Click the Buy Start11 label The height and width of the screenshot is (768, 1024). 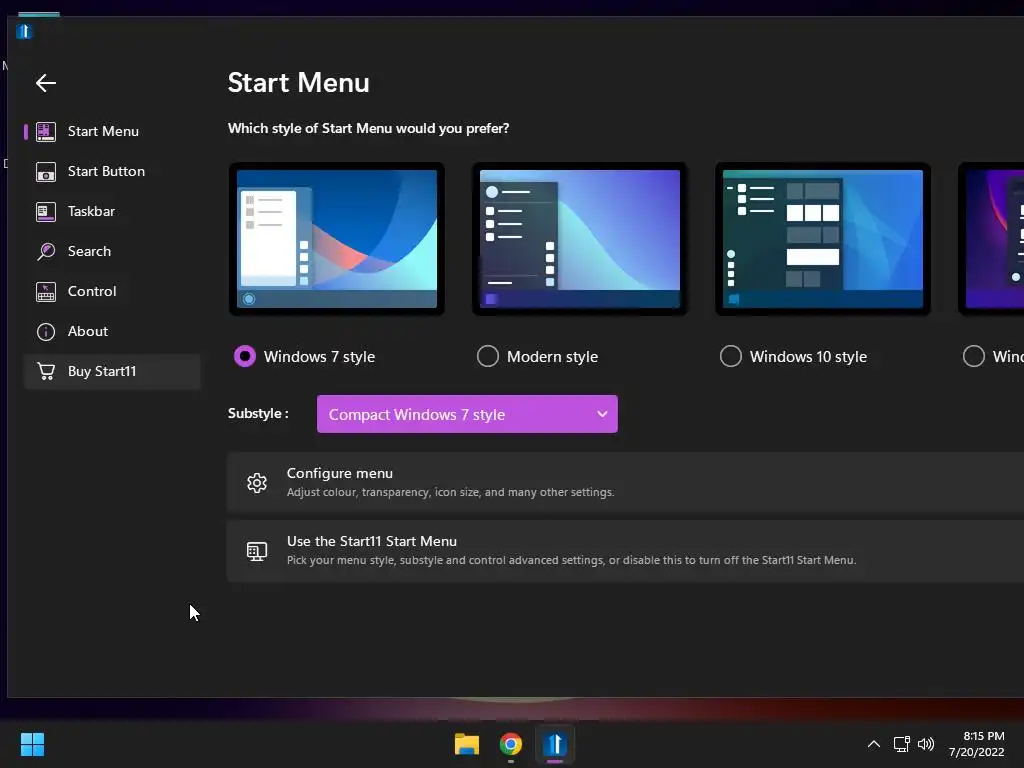[x=102, y=372]
